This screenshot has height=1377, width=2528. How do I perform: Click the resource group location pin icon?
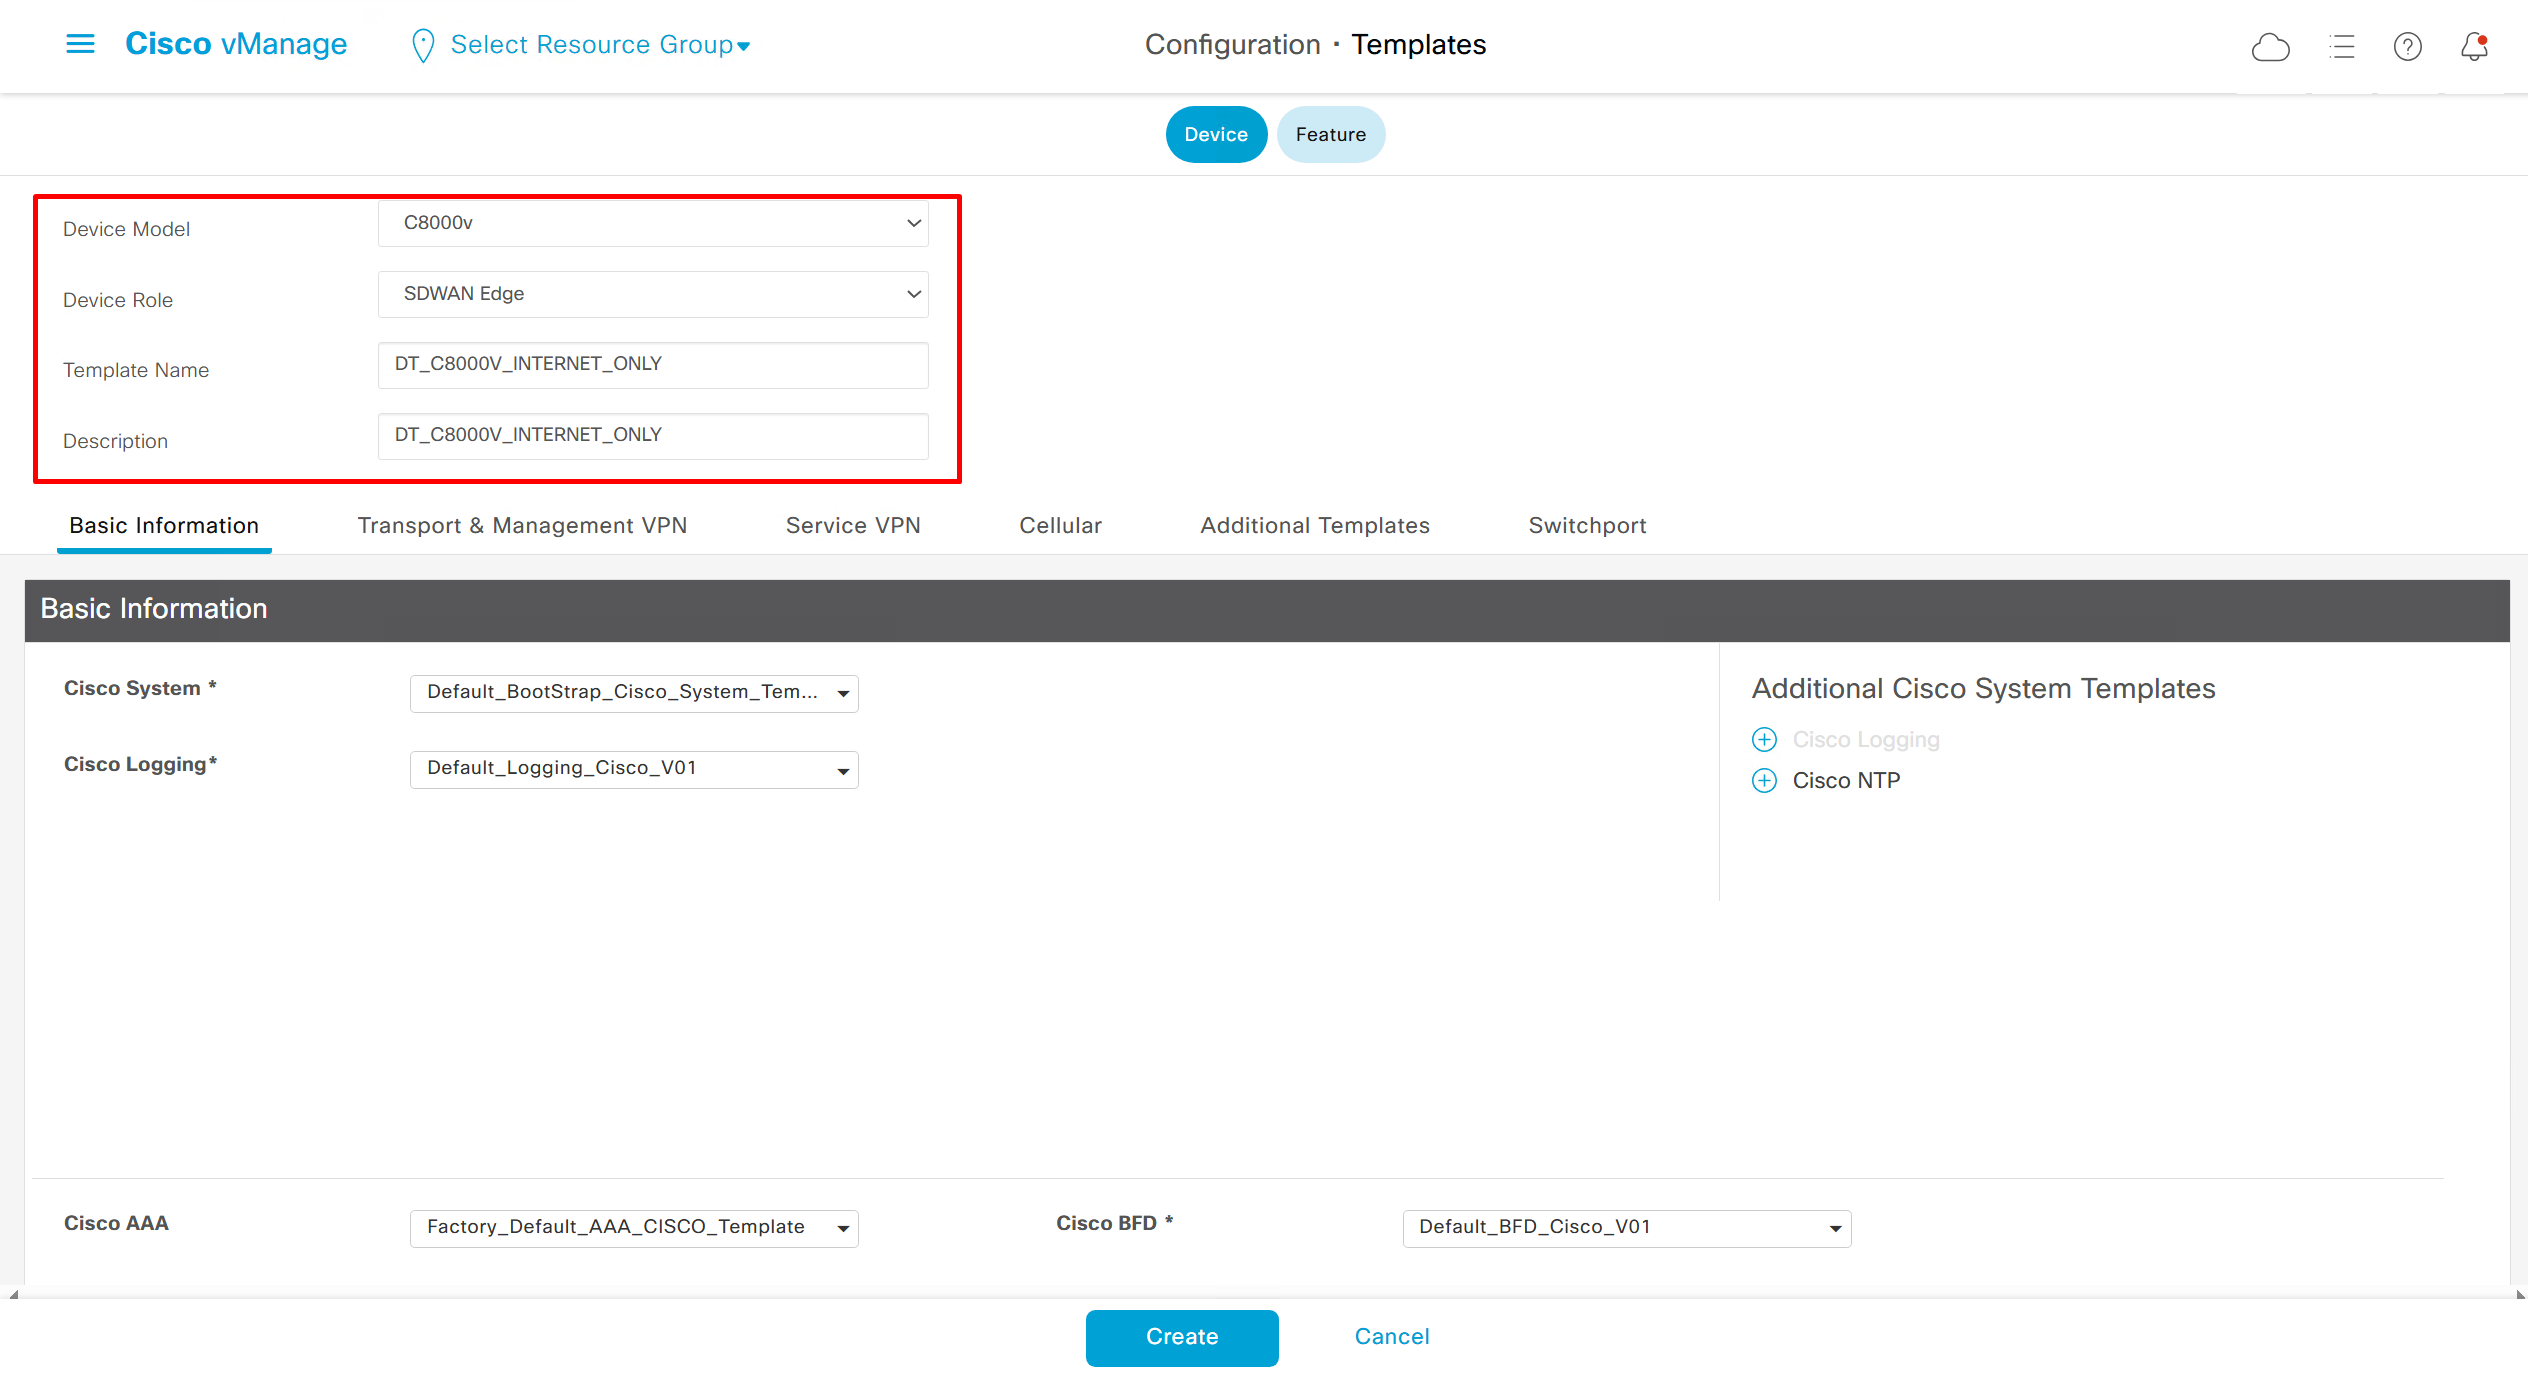coord(423,45)
